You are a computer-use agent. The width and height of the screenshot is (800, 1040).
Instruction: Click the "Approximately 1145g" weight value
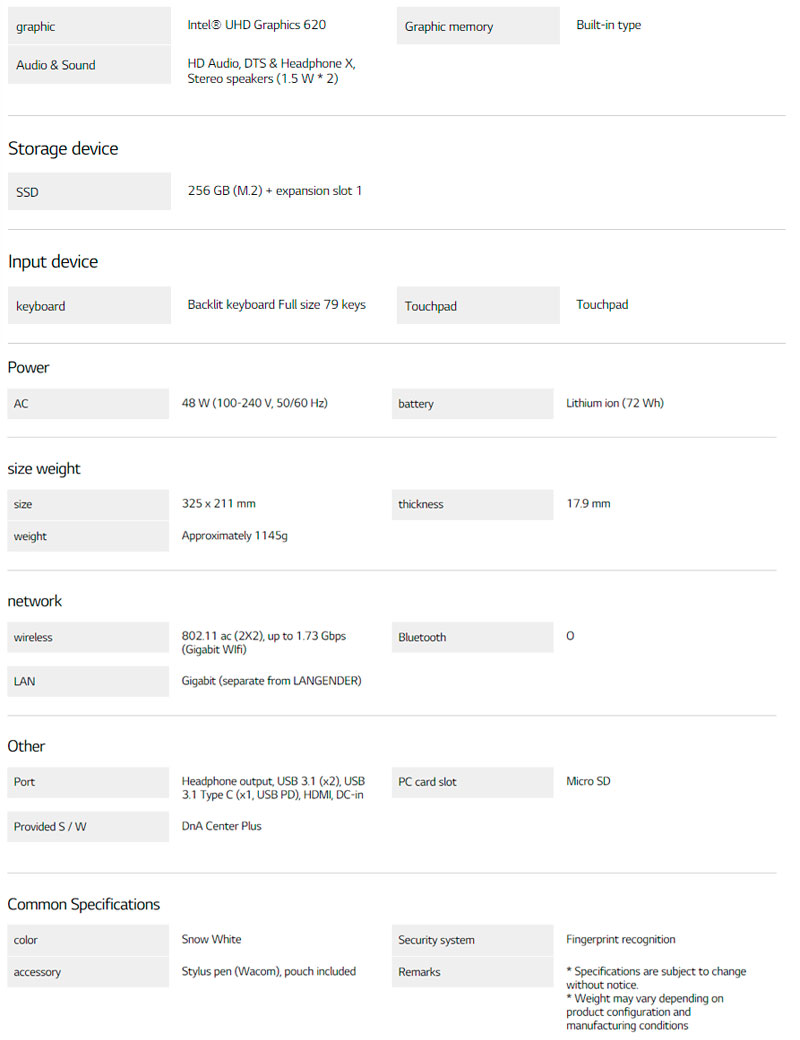(235, 536)
